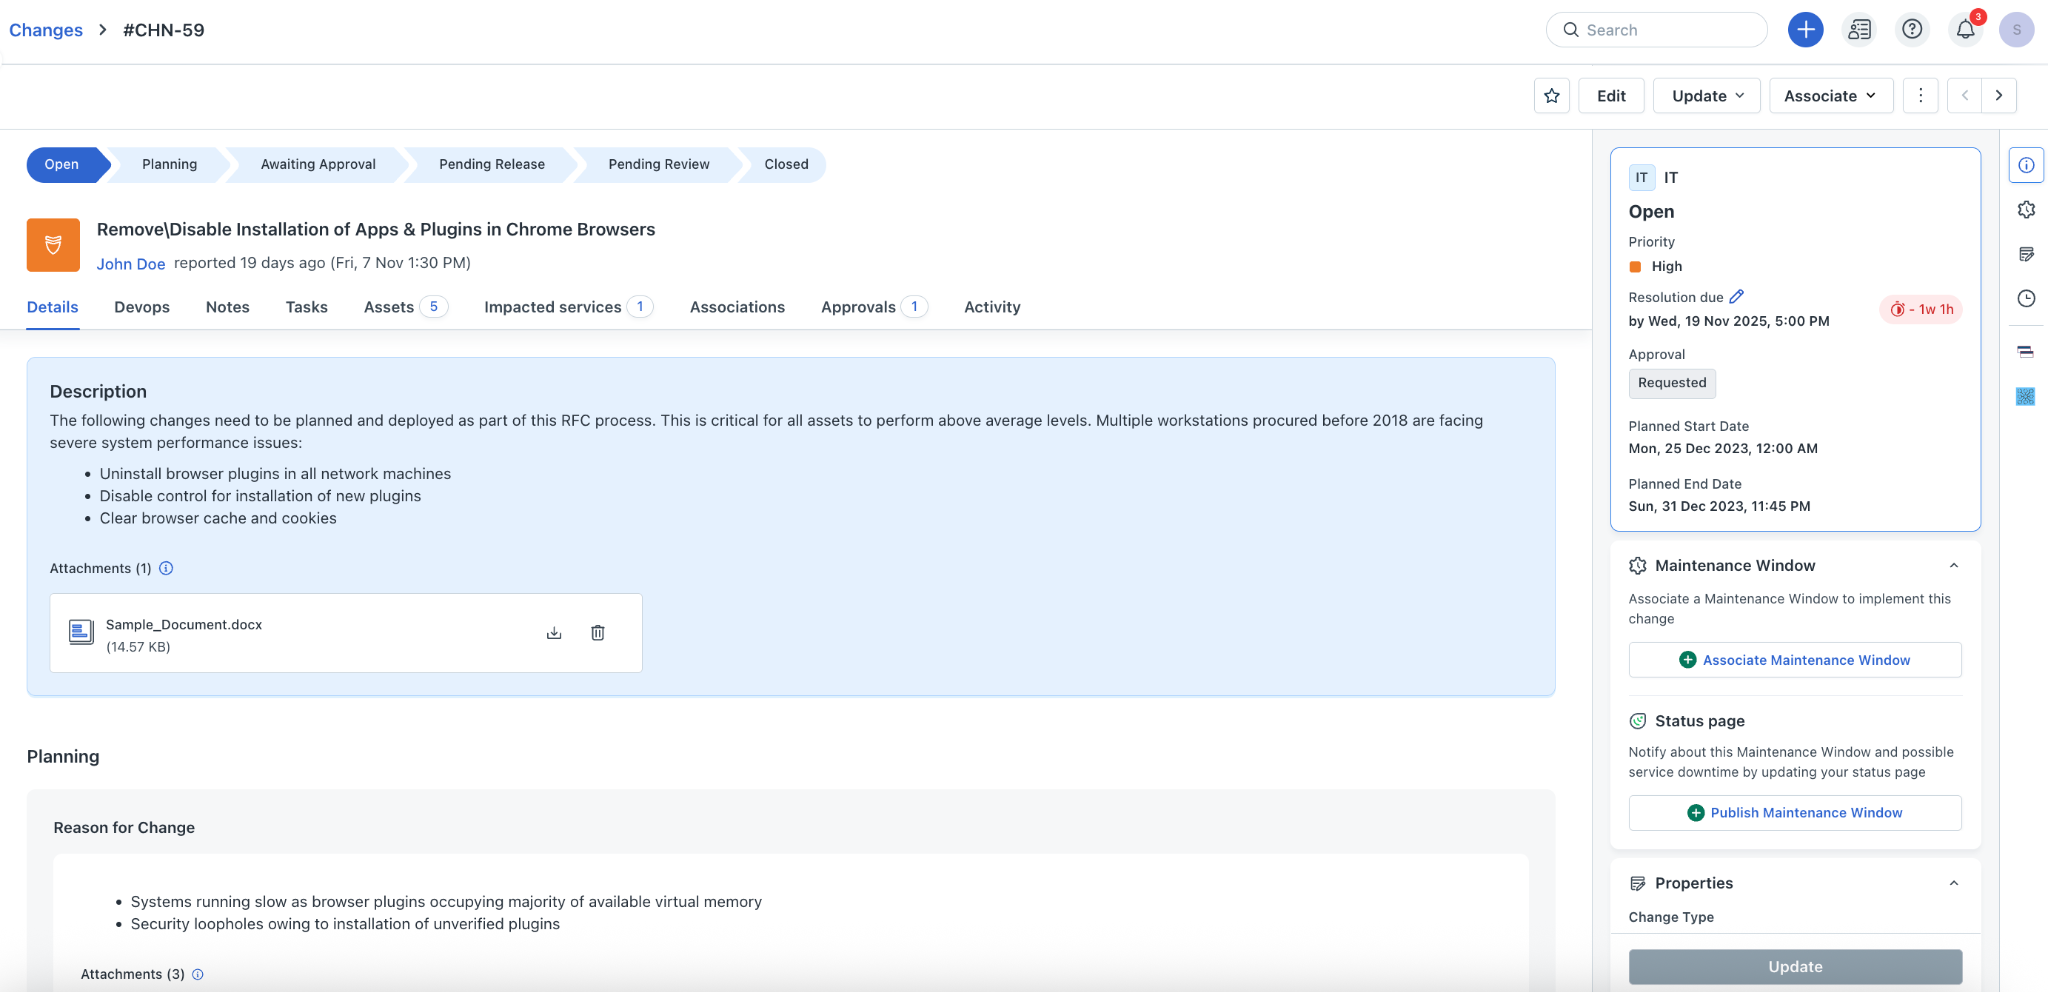This screenshot has height=992, width=2048.
Task: Switch to the Details tab
Action: tap(53, 307)
